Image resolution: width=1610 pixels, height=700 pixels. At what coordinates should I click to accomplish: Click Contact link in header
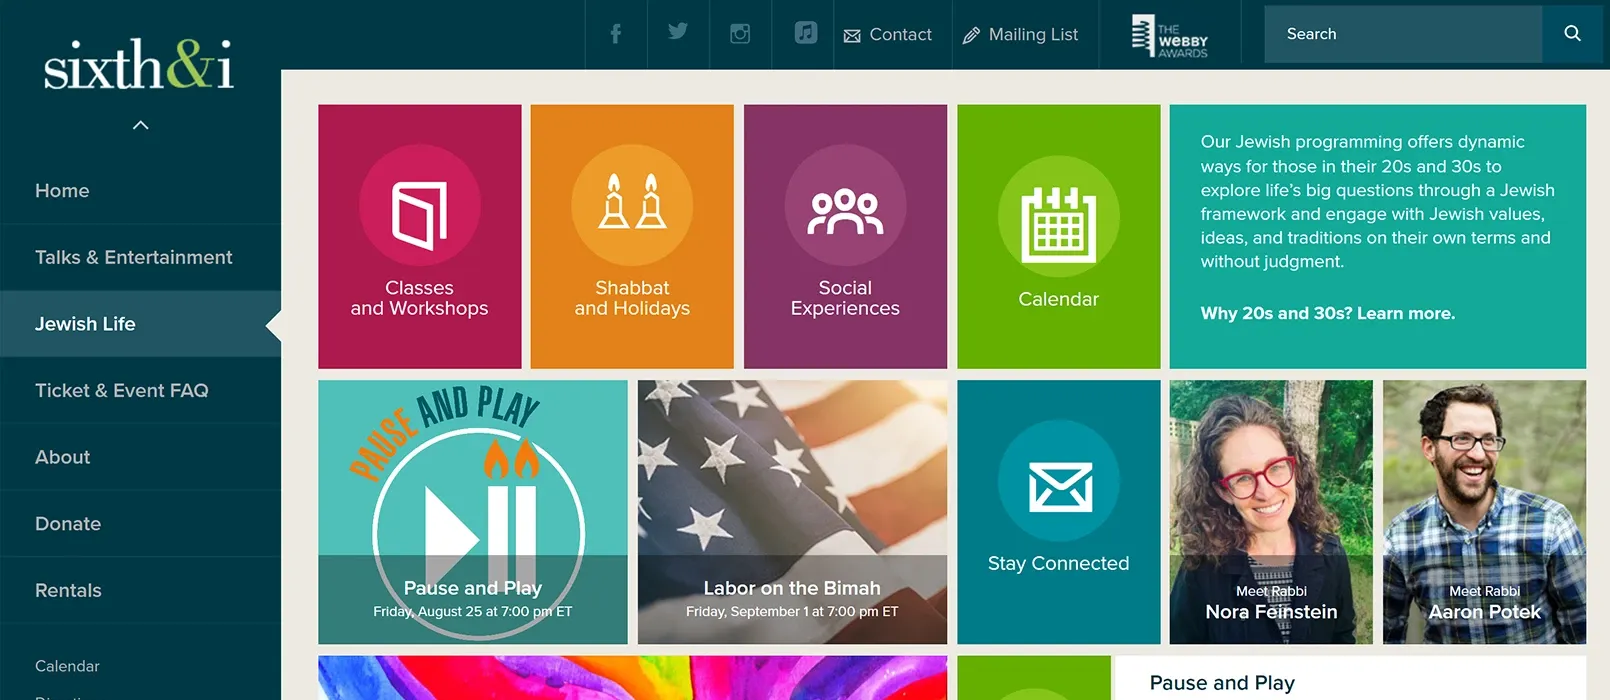pyautogui.click(x=888, y=35)
